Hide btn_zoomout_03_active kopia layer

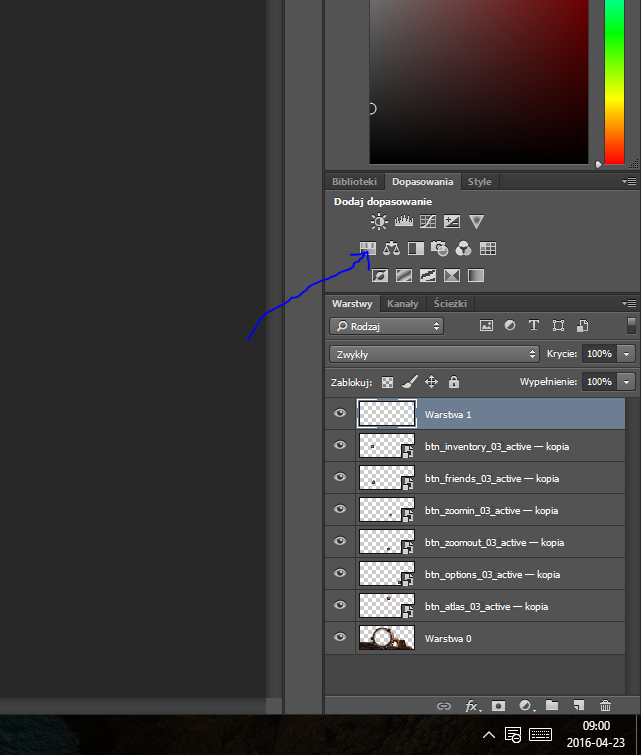[340, 541]
